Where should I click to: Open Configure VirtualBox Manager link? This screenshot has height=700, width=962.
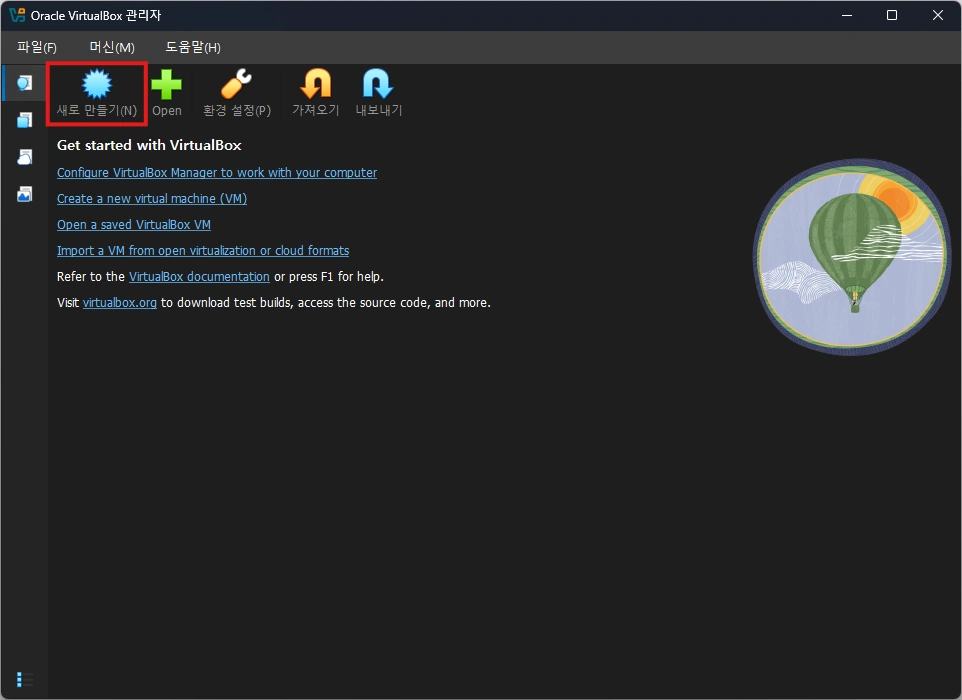(x=217, y=173)
